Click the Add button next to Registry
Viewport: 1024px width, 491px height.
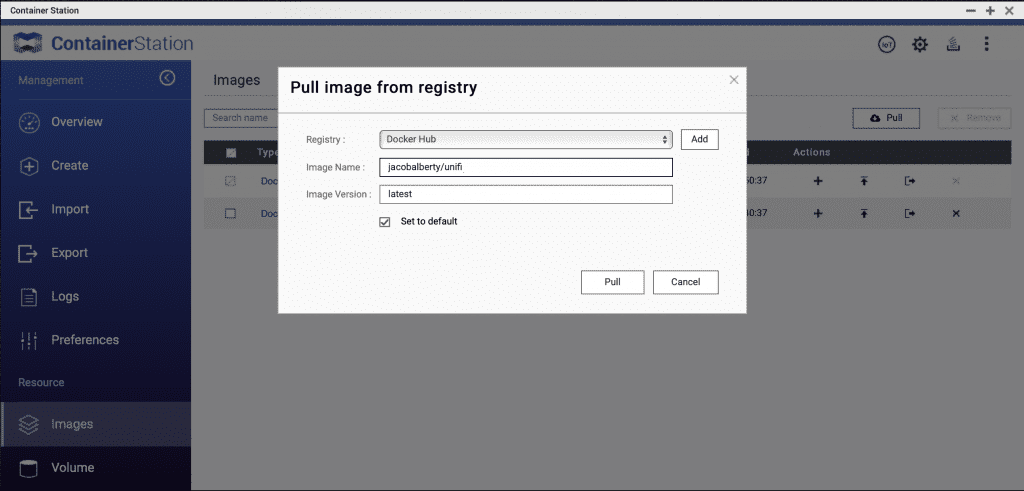699,139
